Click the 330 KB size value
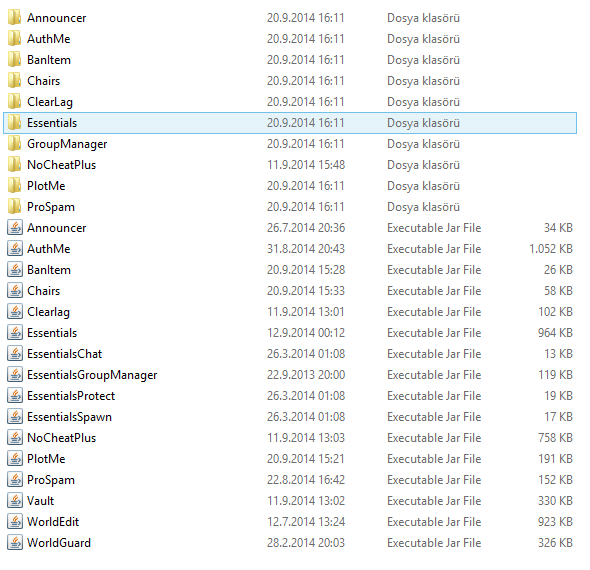Viewport: 590px width, 570px height. (555, 501)
